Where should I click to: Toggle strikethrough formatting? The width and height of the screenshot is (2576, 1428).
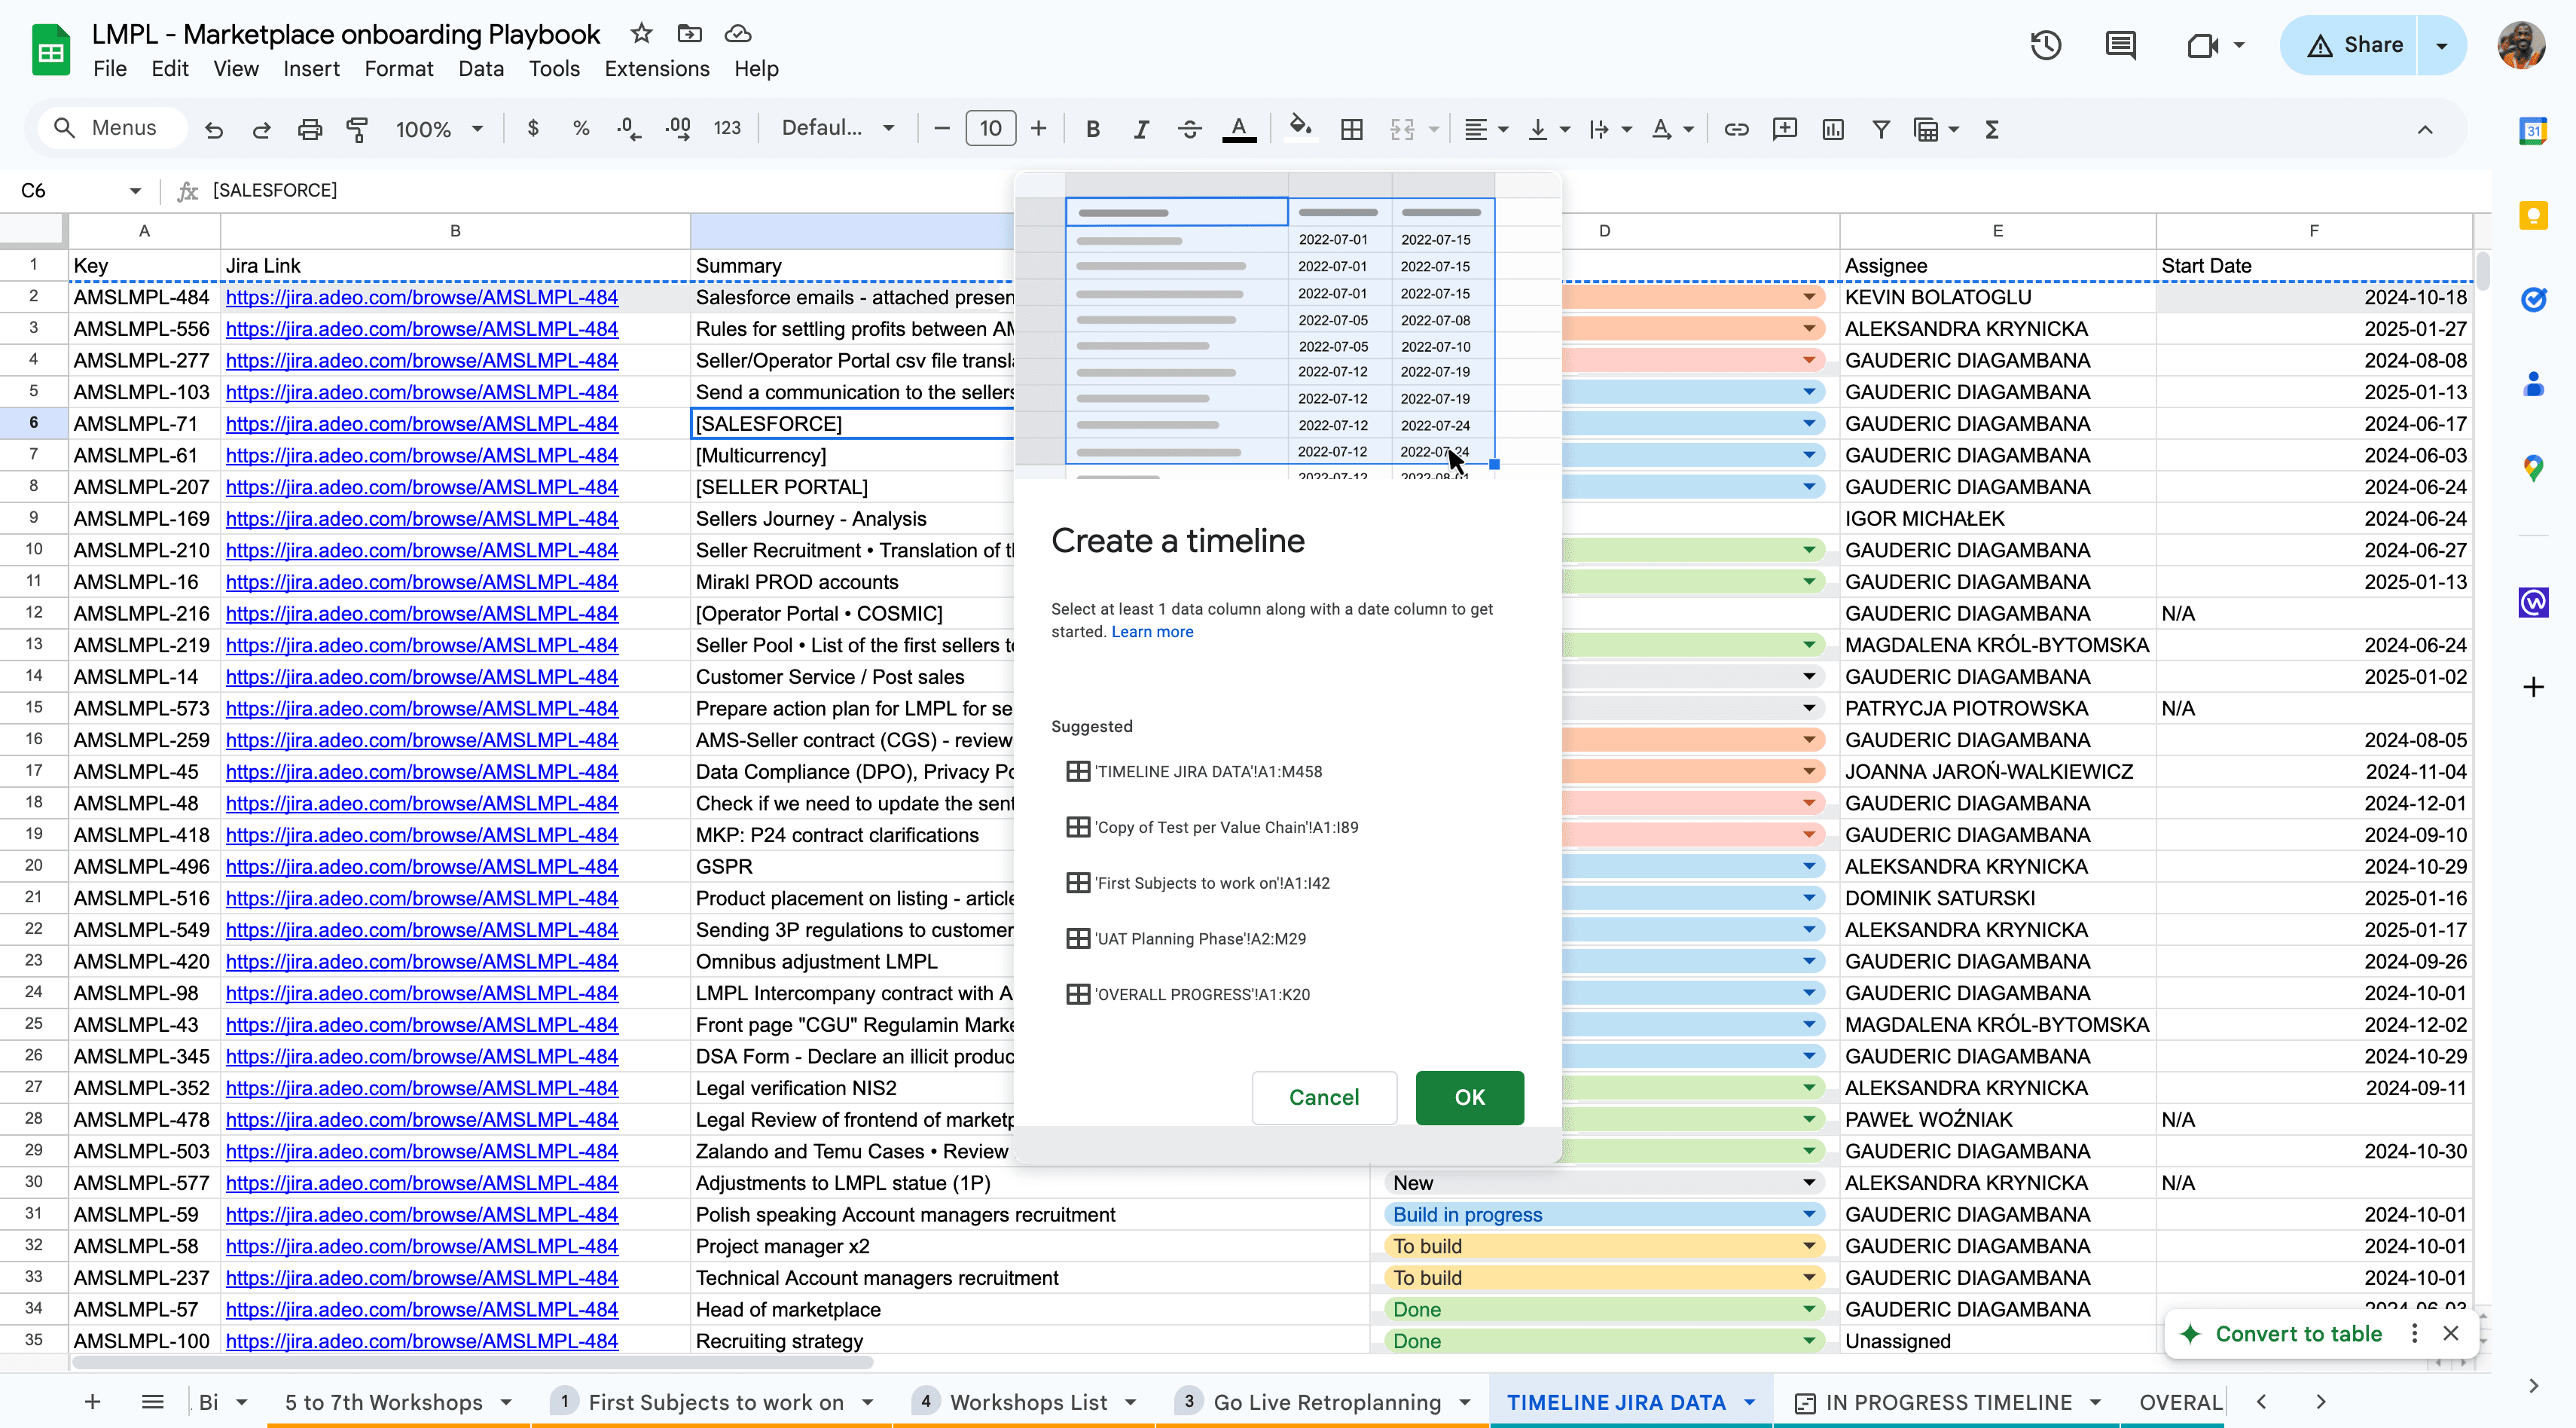[x=1190, y=129]
